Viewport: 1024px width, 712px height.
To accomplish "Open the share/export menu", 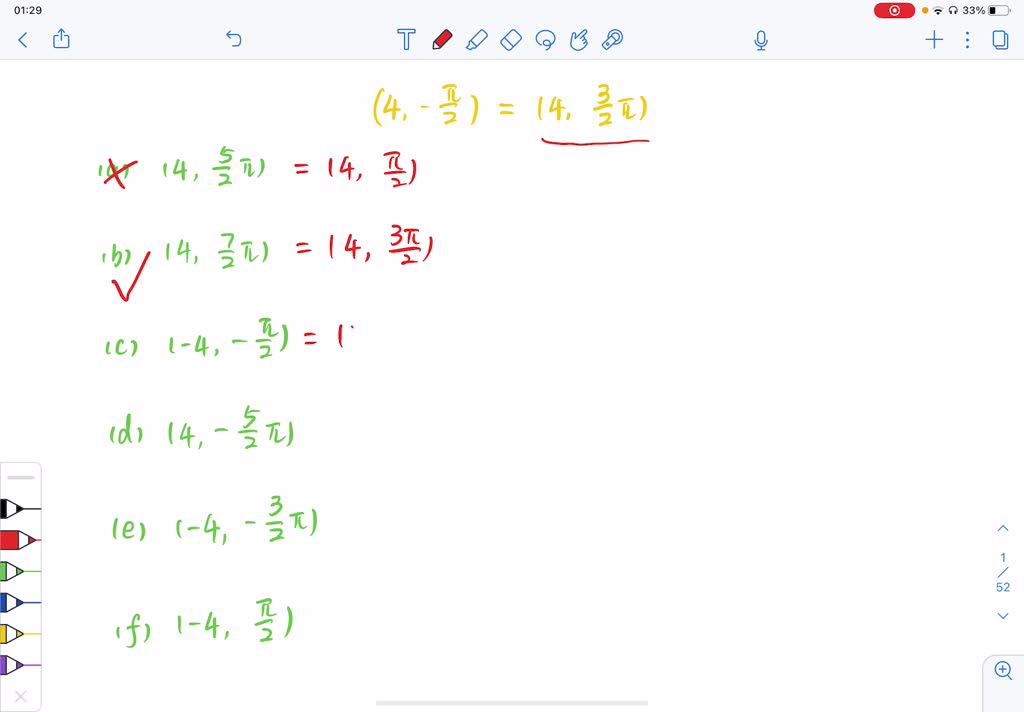I will 61,39.
